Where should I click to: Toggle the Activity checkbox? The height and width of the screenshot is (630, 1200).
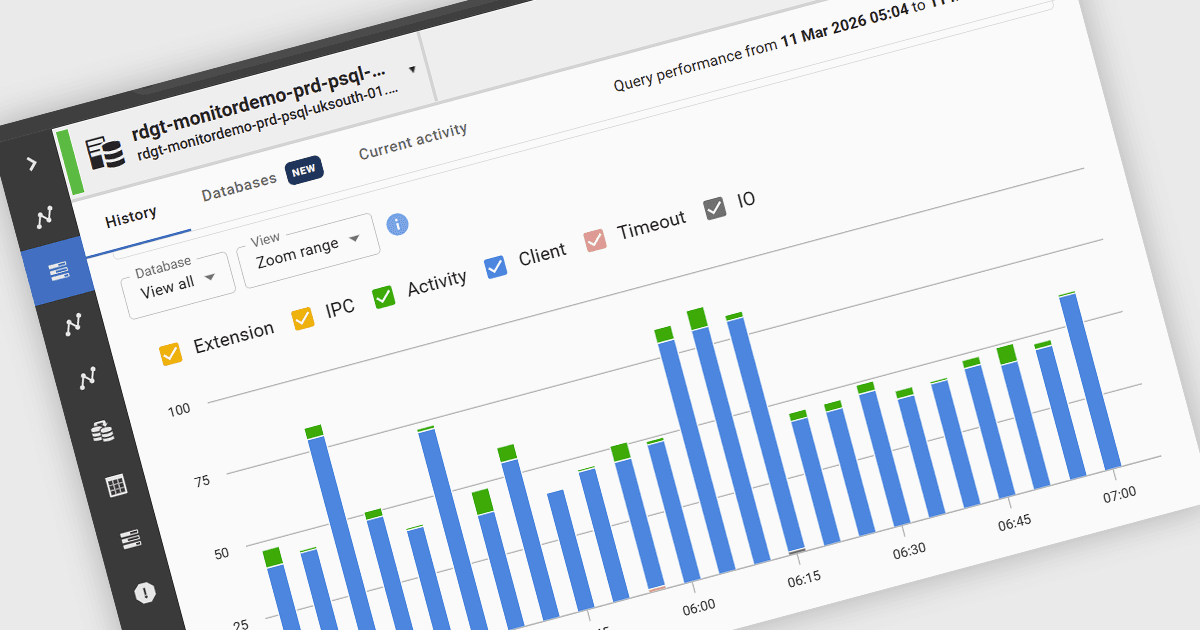coord(384,296)
